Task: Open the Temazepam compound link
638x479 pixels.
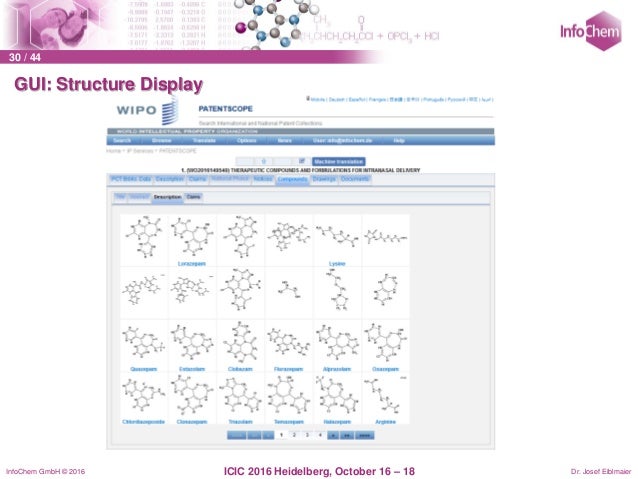Action: coord(288,422)
